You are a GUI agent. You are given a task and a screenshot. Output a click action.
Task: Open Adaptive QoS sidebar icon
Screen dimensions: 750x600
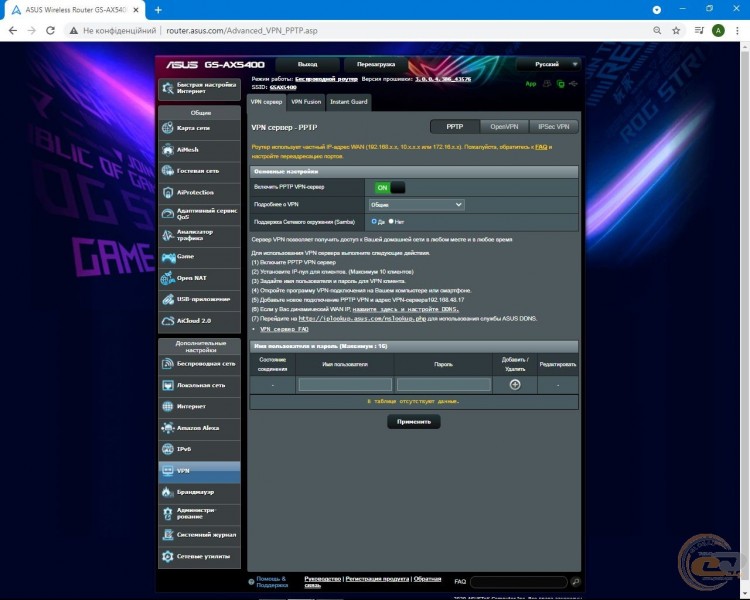pyautogui.click(x=167, y=213)
